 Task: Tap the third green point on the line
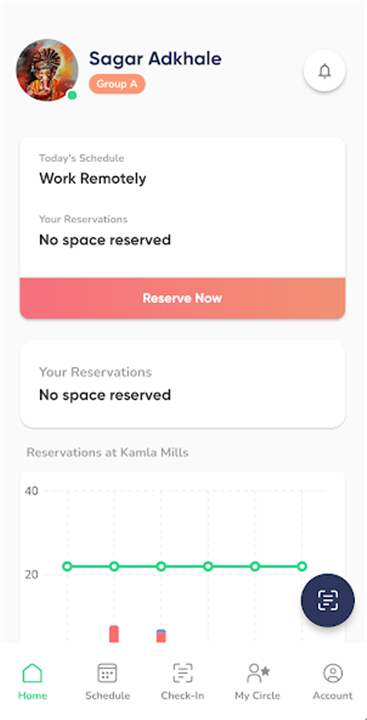click(x=161, y=566)
